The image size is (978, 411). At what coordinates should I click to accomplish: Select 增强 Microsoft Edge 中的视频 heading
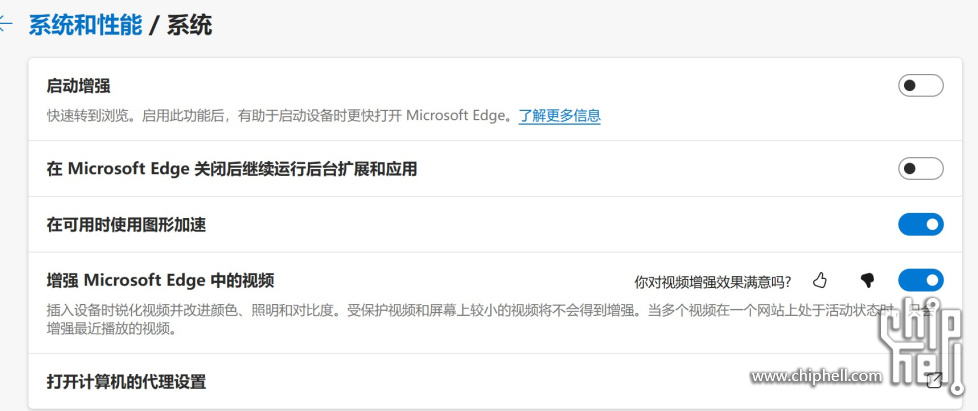click(x=160, y=281)
